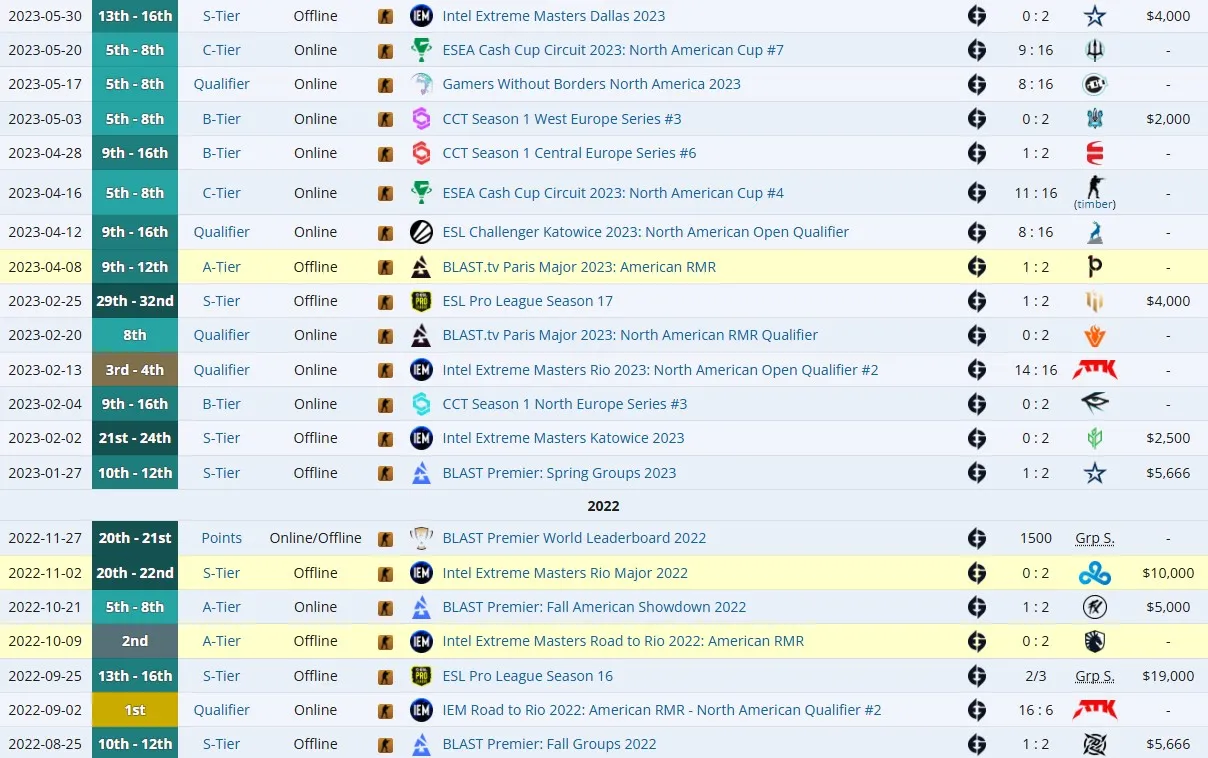
Task: Click the red CCT icon for Central Europe Series #6
Action: coord(422,153)
